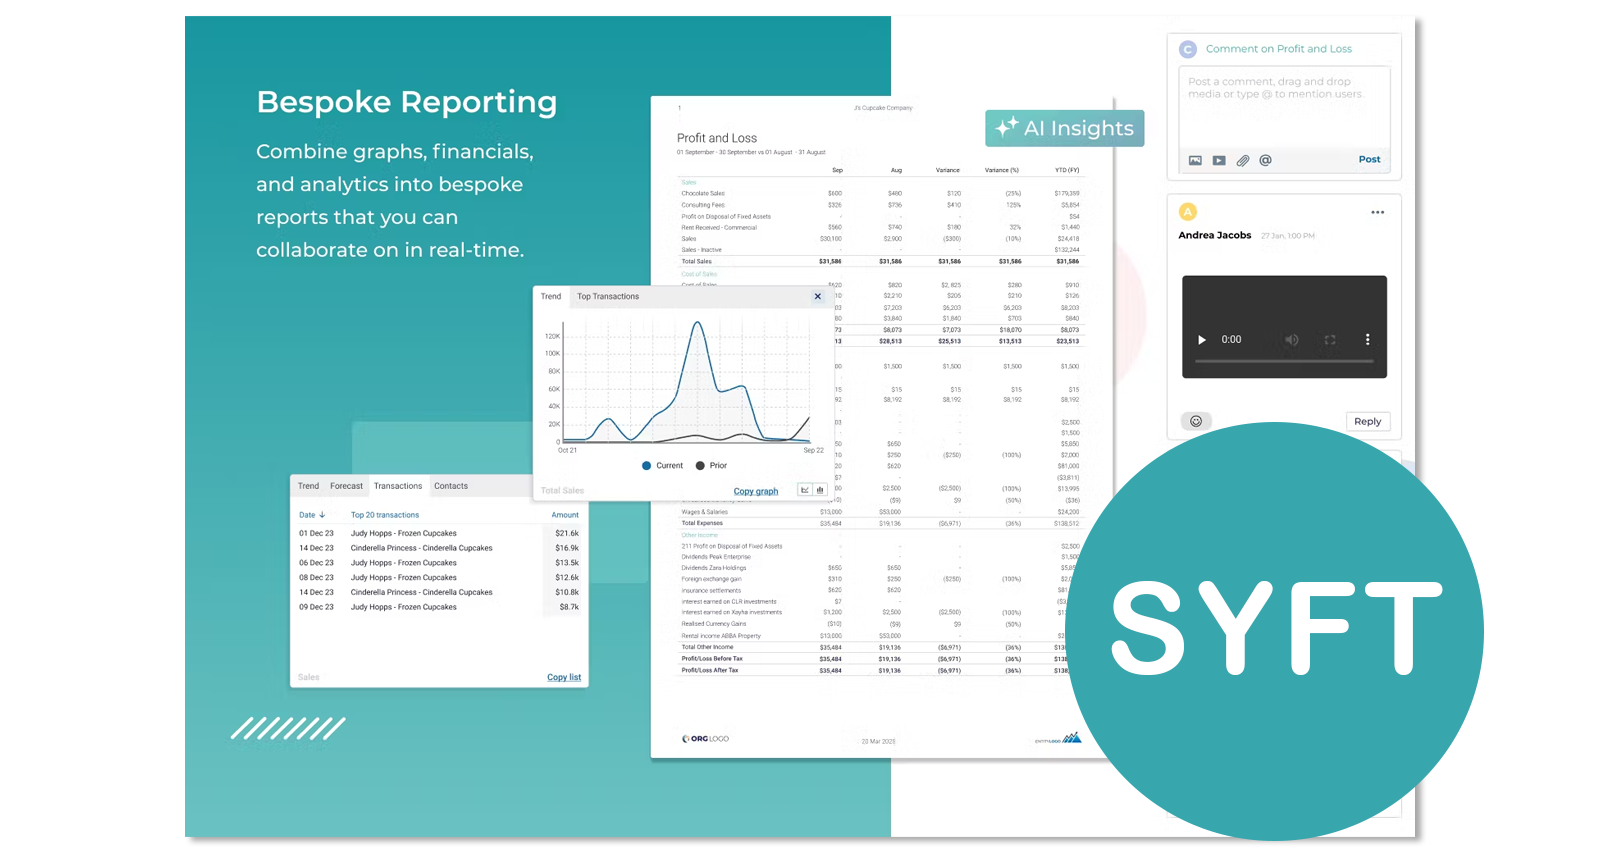The image size is (1600, 853).
Task: Open the Forecast tab
Action: click(x=347, y=486)
